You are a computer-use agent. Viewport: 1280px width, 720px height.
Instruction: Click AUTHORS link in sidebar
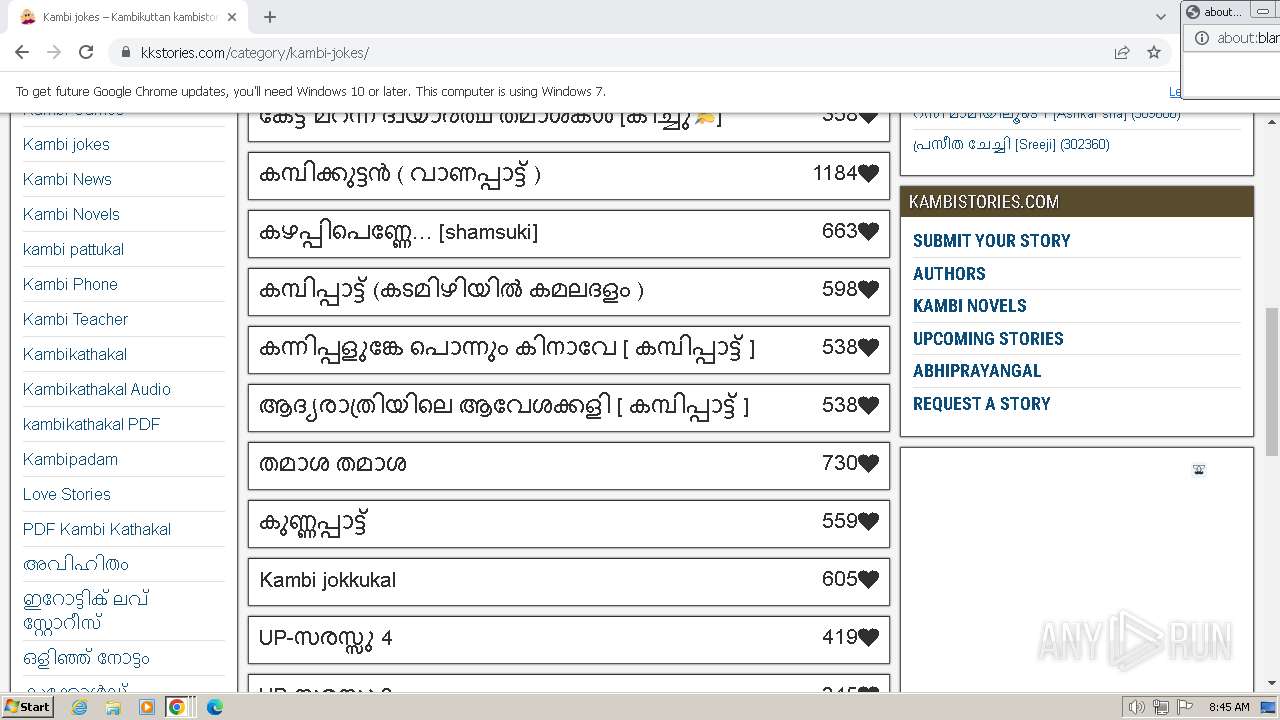click(949, 273)
